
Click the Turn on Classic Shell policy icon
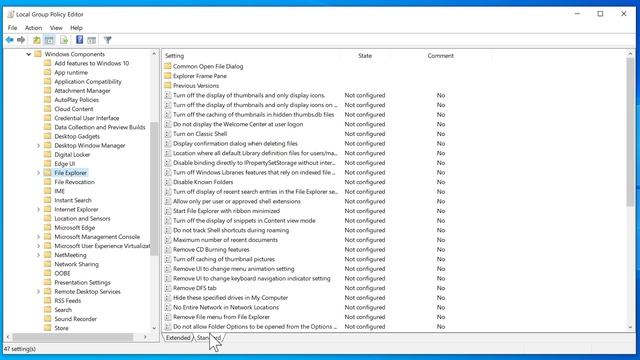coord(168,134)
